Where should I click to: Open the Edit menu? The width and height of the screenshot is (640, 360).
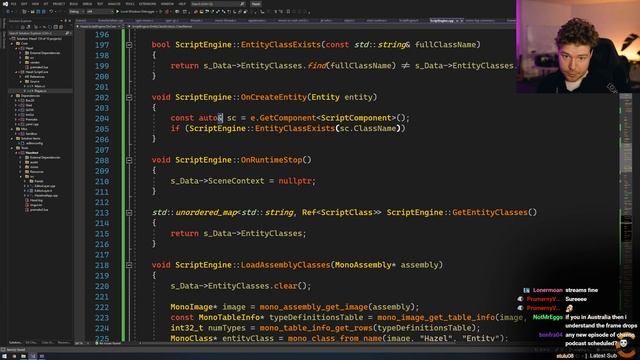tap(24, 4)
